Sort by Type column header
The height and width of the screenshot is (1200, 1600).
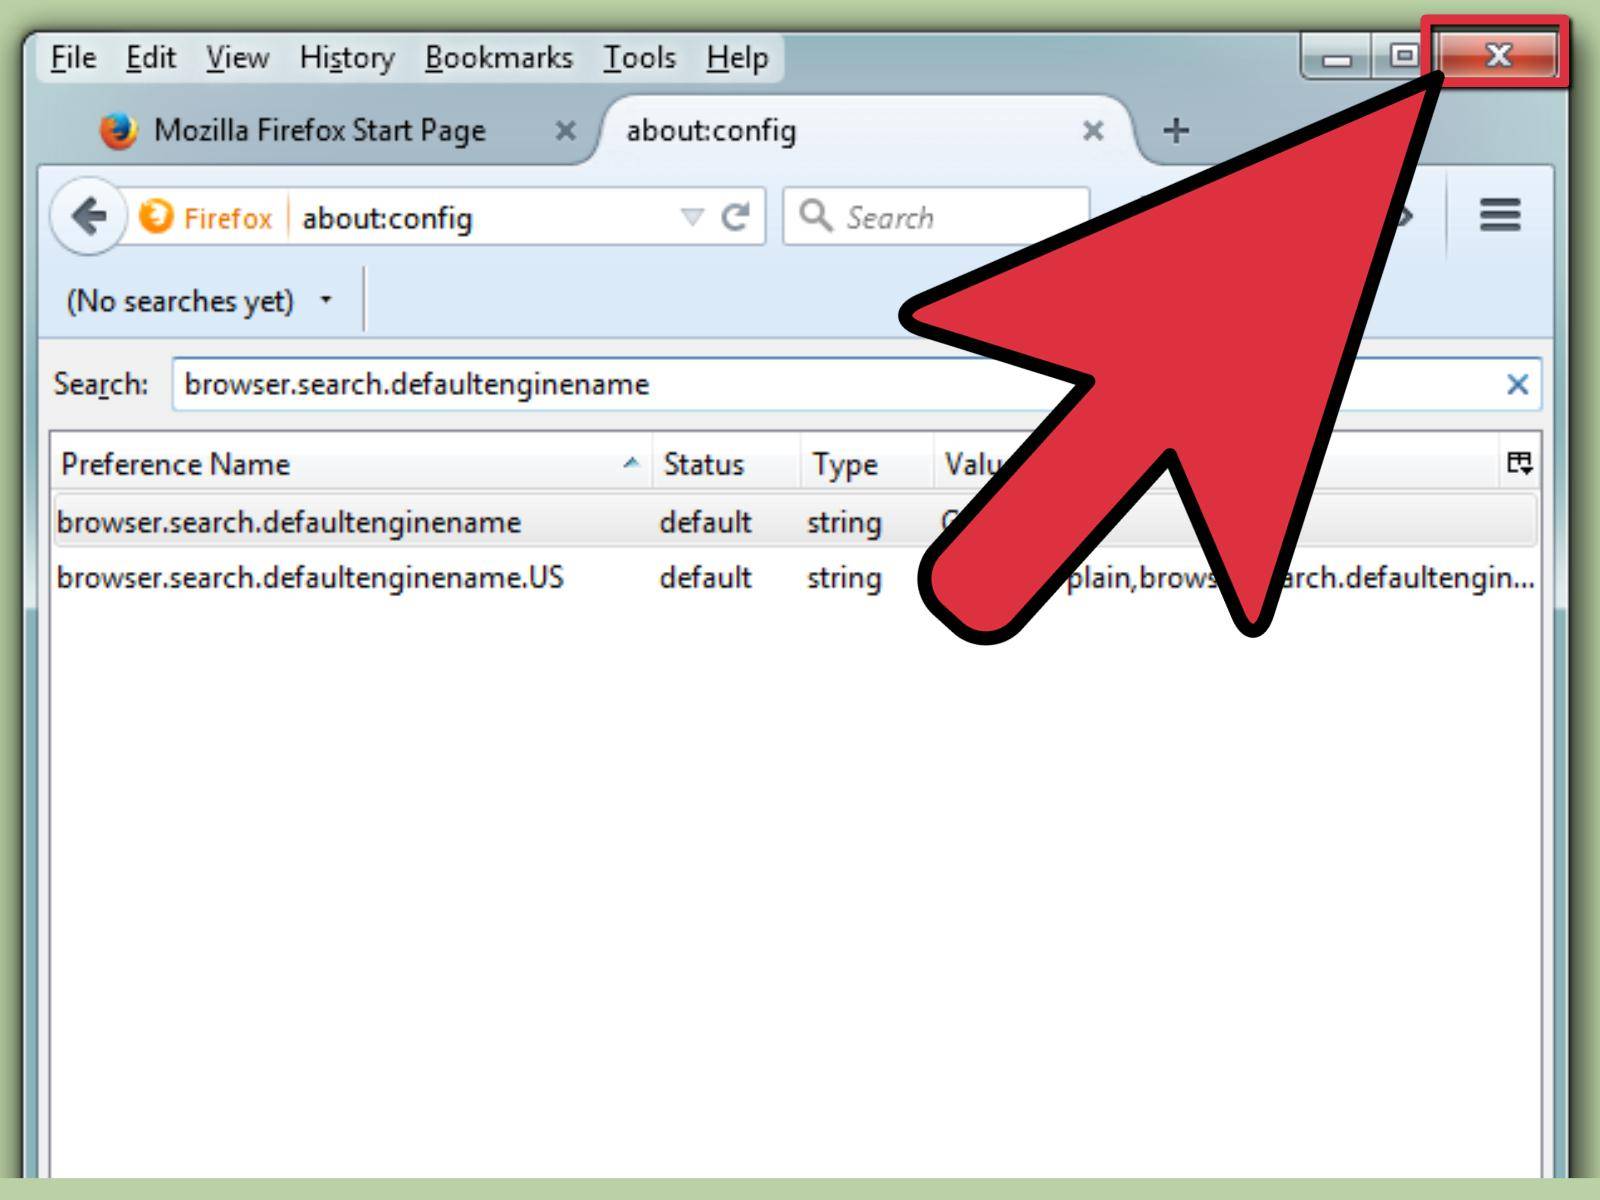coord(866,464)
